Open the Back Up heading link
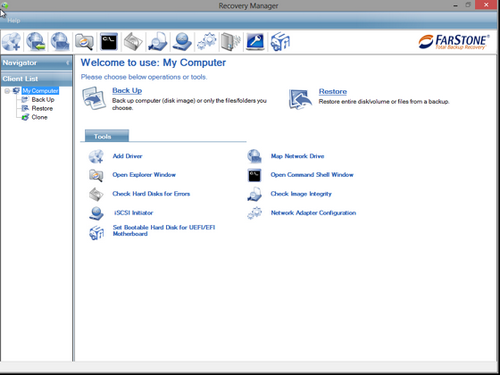 pyautogui.click(x=127, y=91)
